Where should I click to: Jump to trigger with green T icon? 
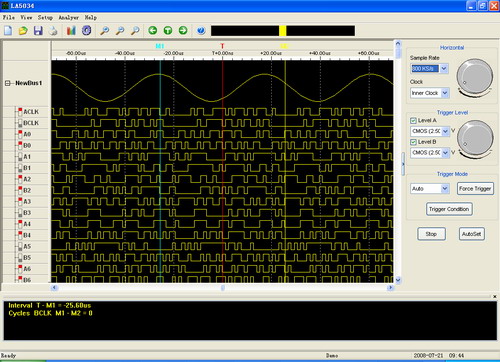(x=168, y=31)
